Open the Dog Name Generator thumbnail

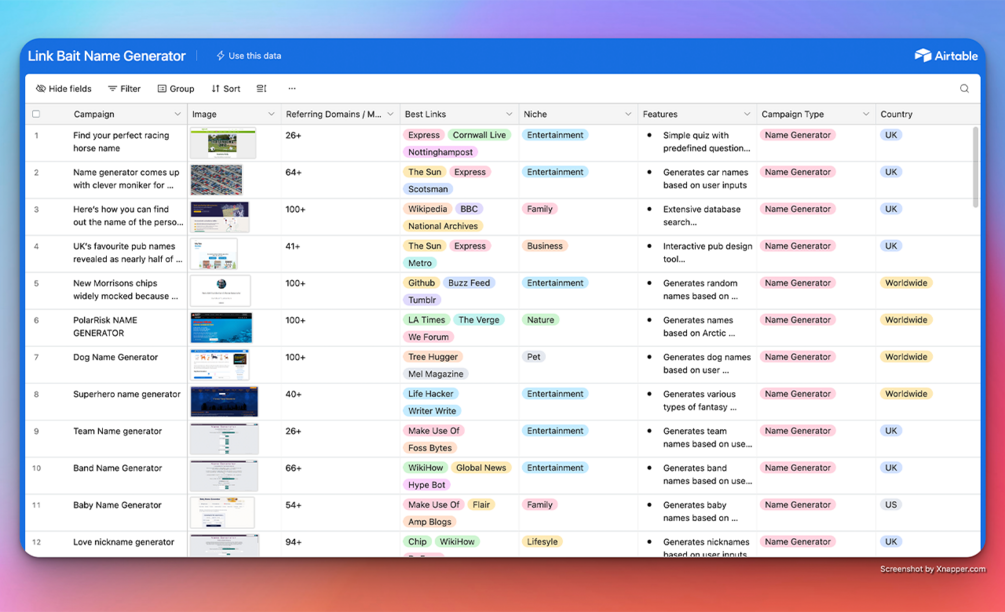(x=220, y=365)
